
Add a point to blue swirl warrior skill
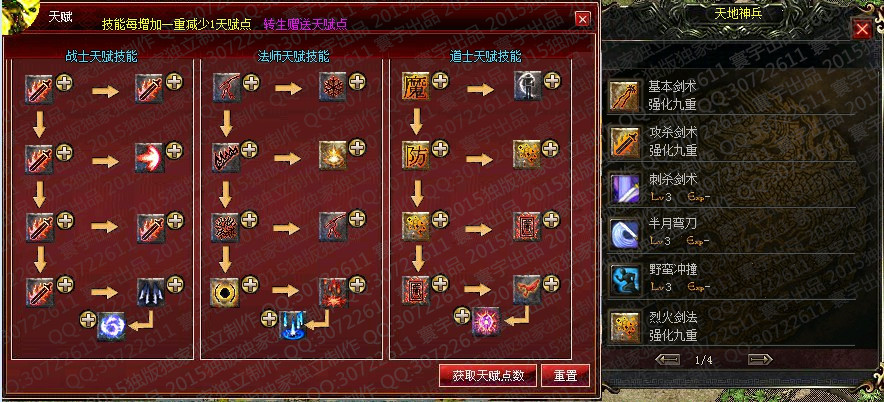pos(89,319)
